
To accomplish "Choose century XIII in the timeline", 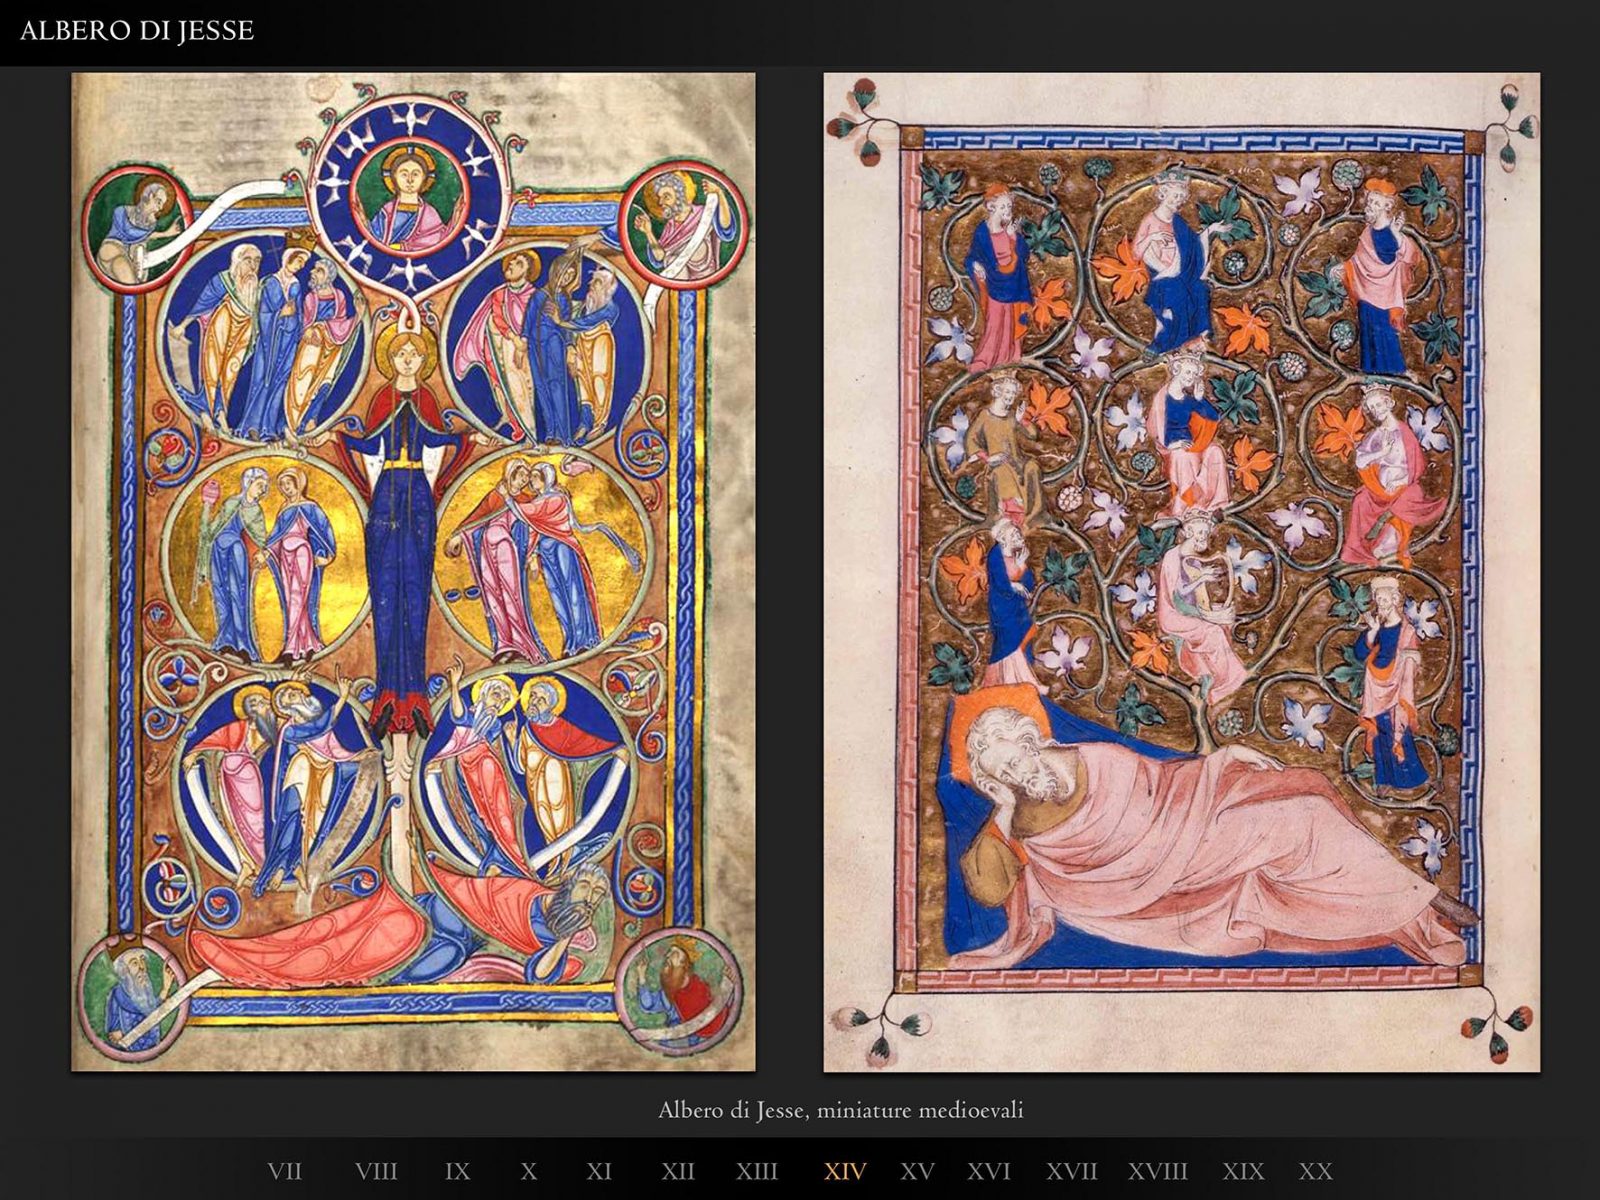I will click(757, 1171).
